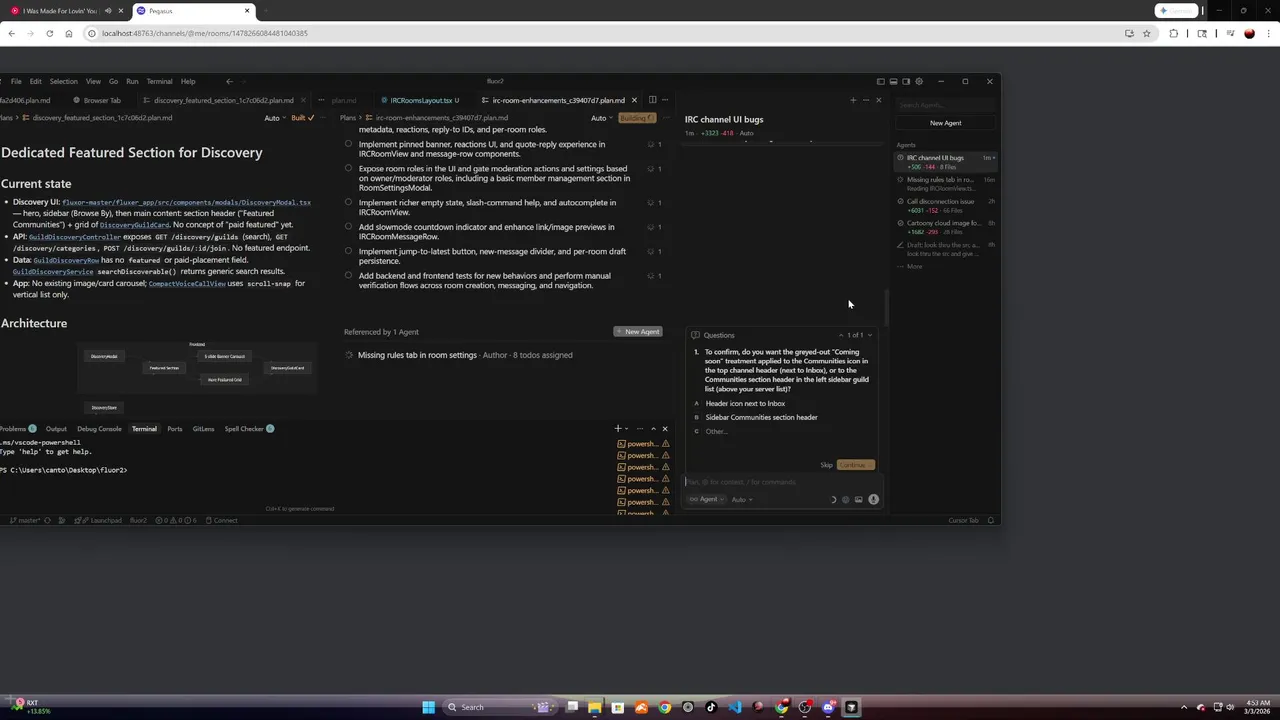Viewport: 1280px width, 720px height.
Task: Mark 'Expose room roles in the UI' todo circle
Action: pos(348,168)
